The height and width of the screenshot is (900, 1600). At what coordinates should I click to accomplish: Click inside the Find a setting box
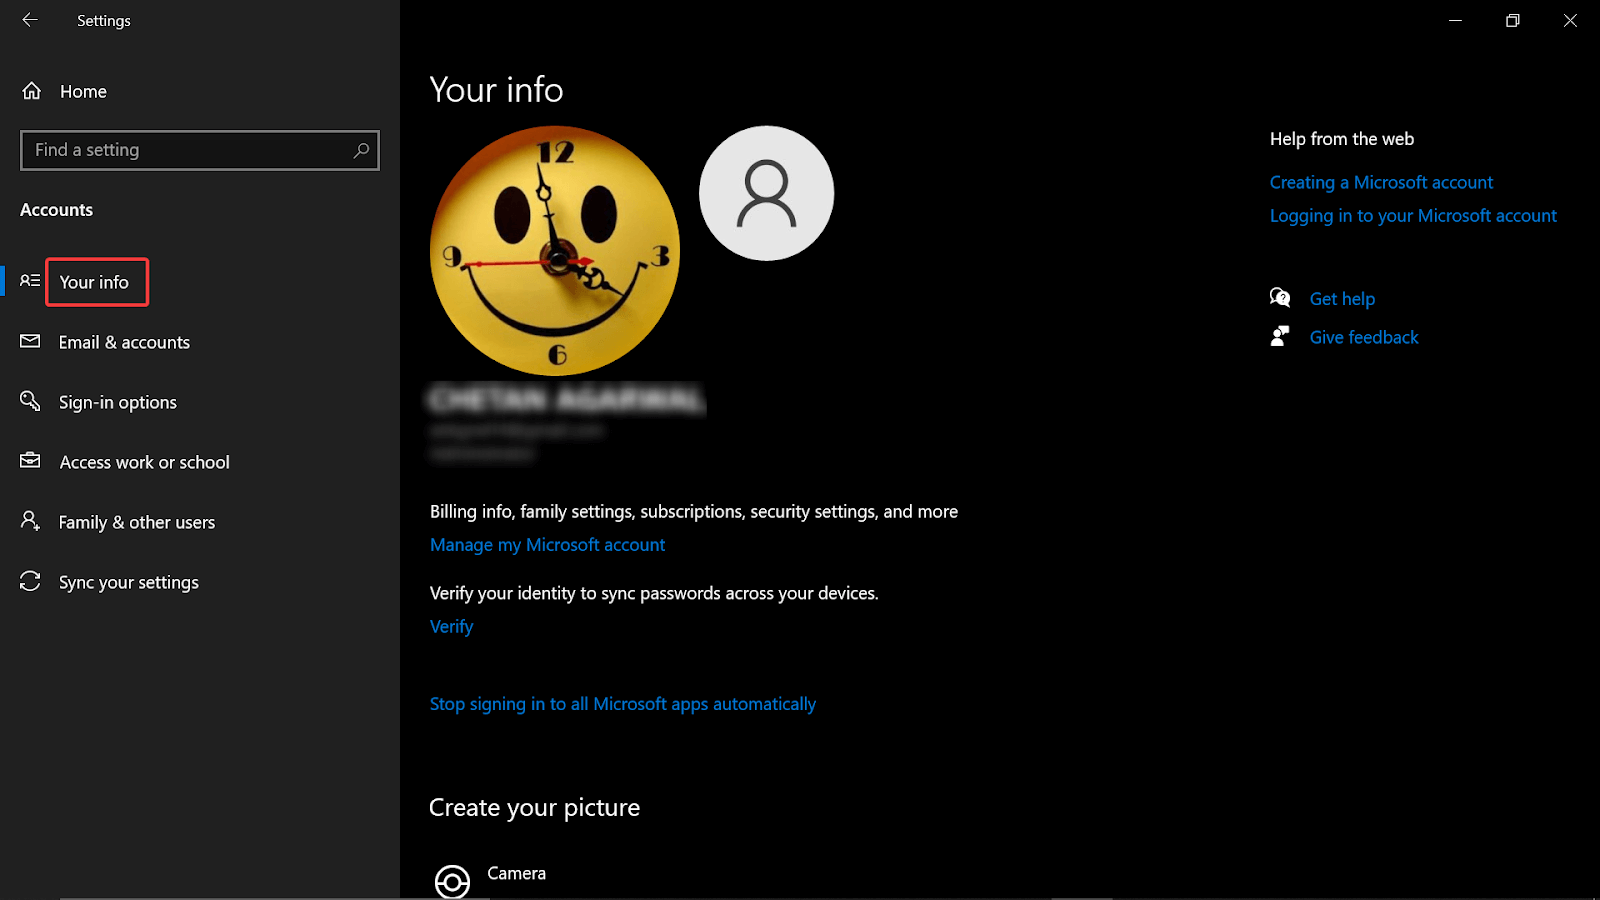click(x=180, y=150)
